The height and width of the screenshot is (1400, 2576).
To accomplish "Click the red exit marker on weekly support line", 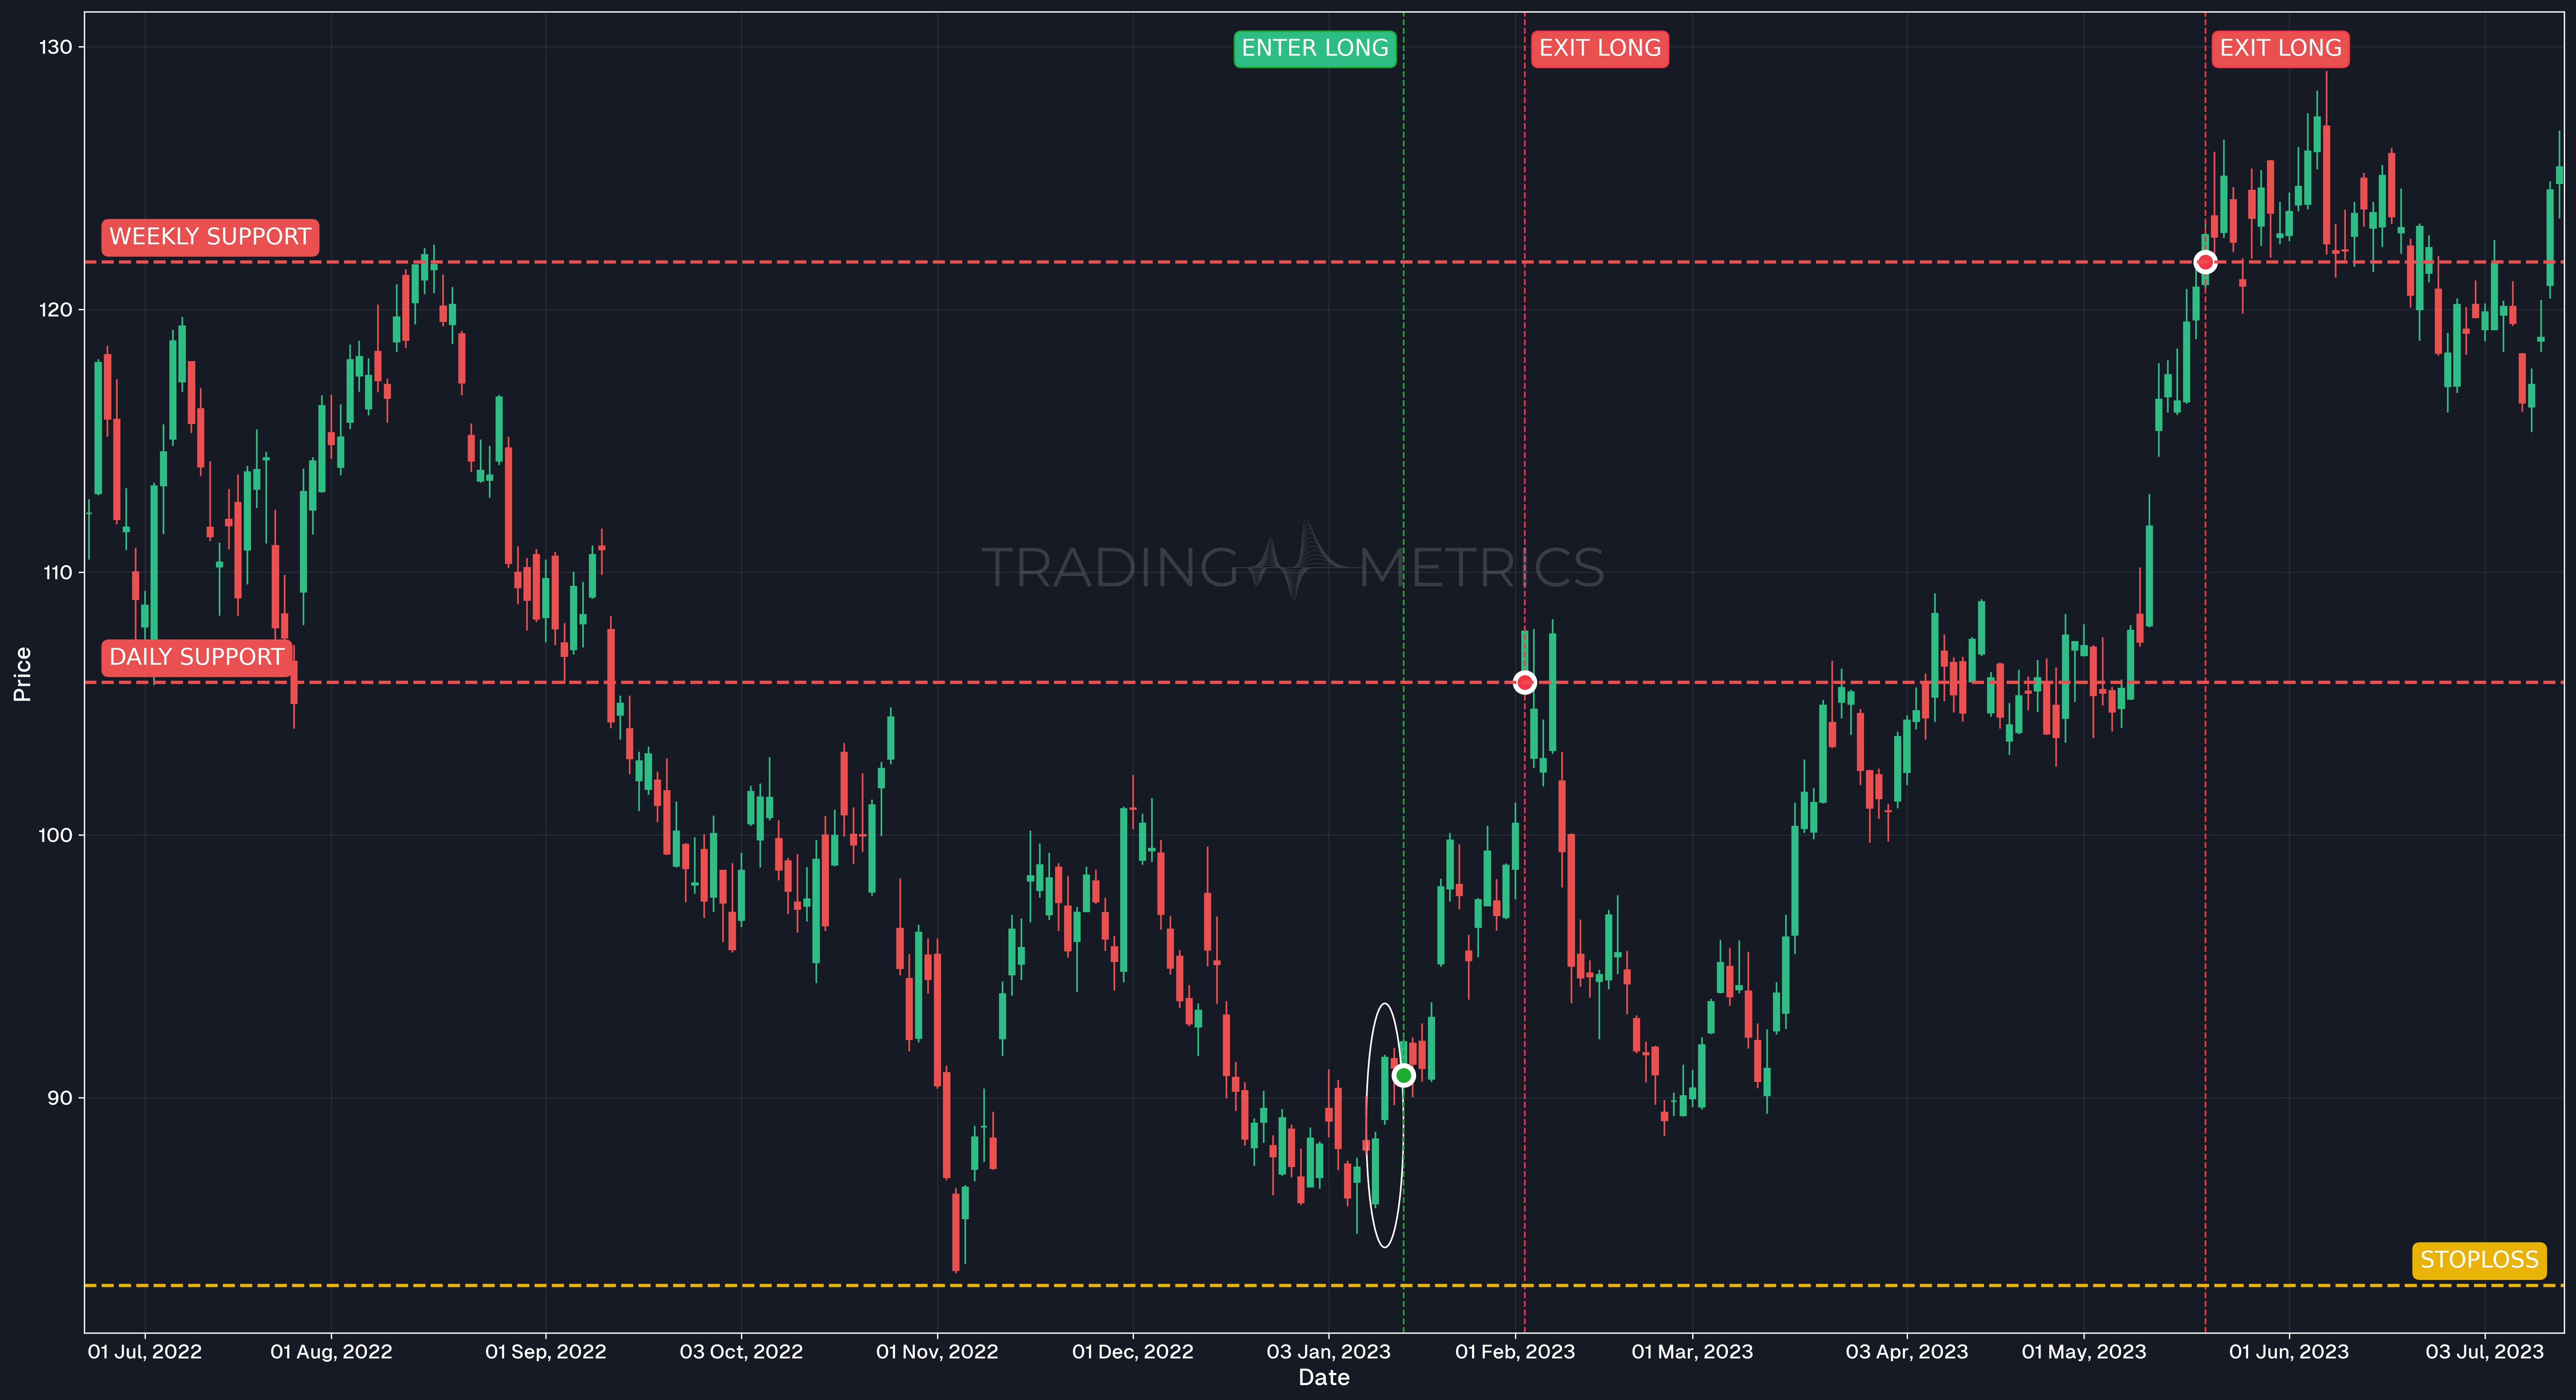I will tap(2205, 262).
